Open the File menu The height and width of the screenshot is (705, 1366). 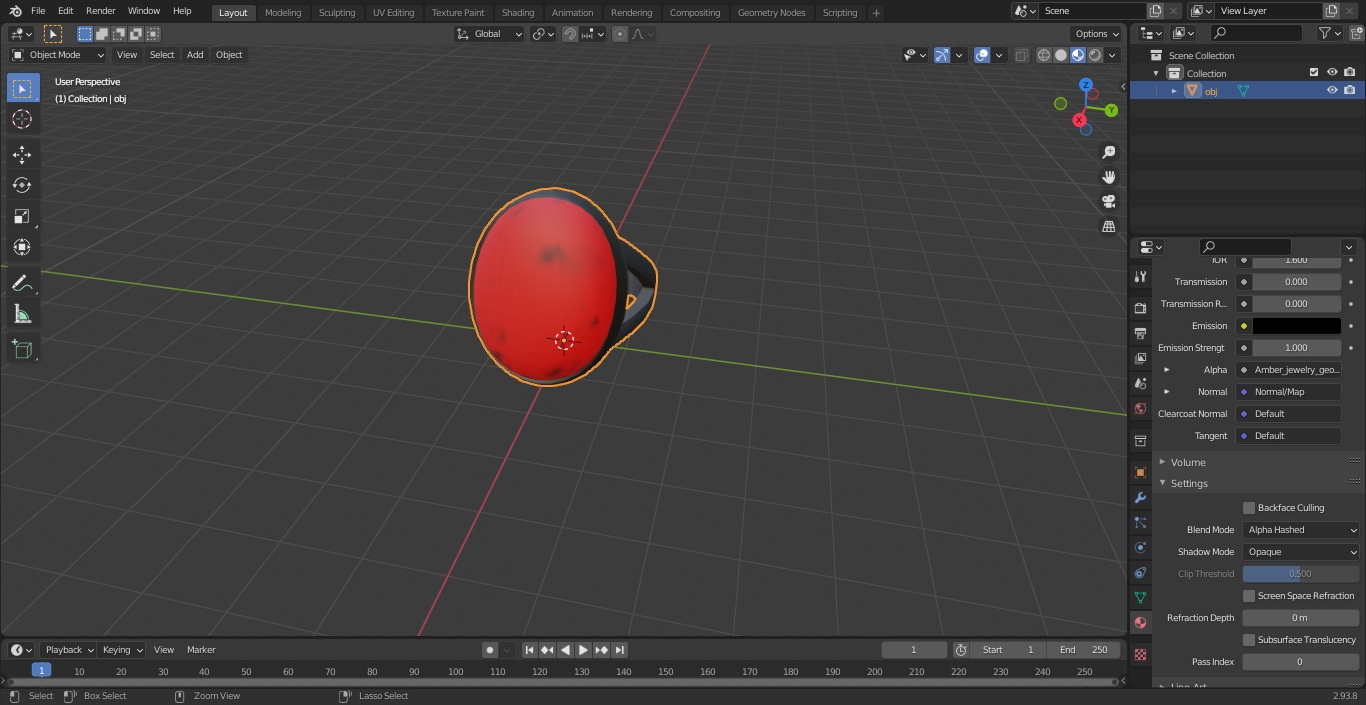(38, 11)
